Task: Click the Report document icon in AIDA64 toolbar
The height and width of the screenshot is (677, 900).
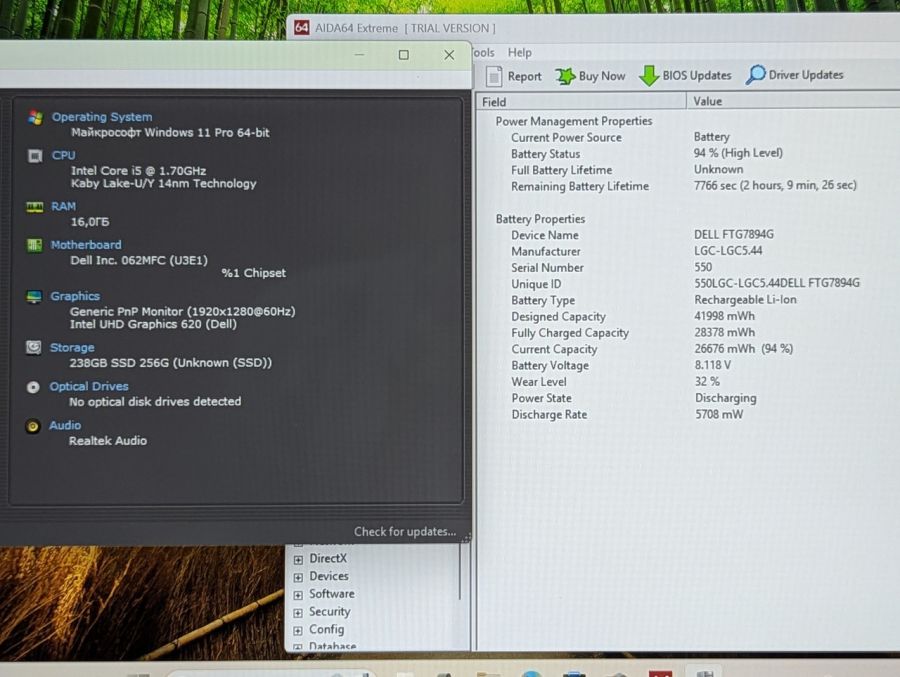Action: point(494,76)
